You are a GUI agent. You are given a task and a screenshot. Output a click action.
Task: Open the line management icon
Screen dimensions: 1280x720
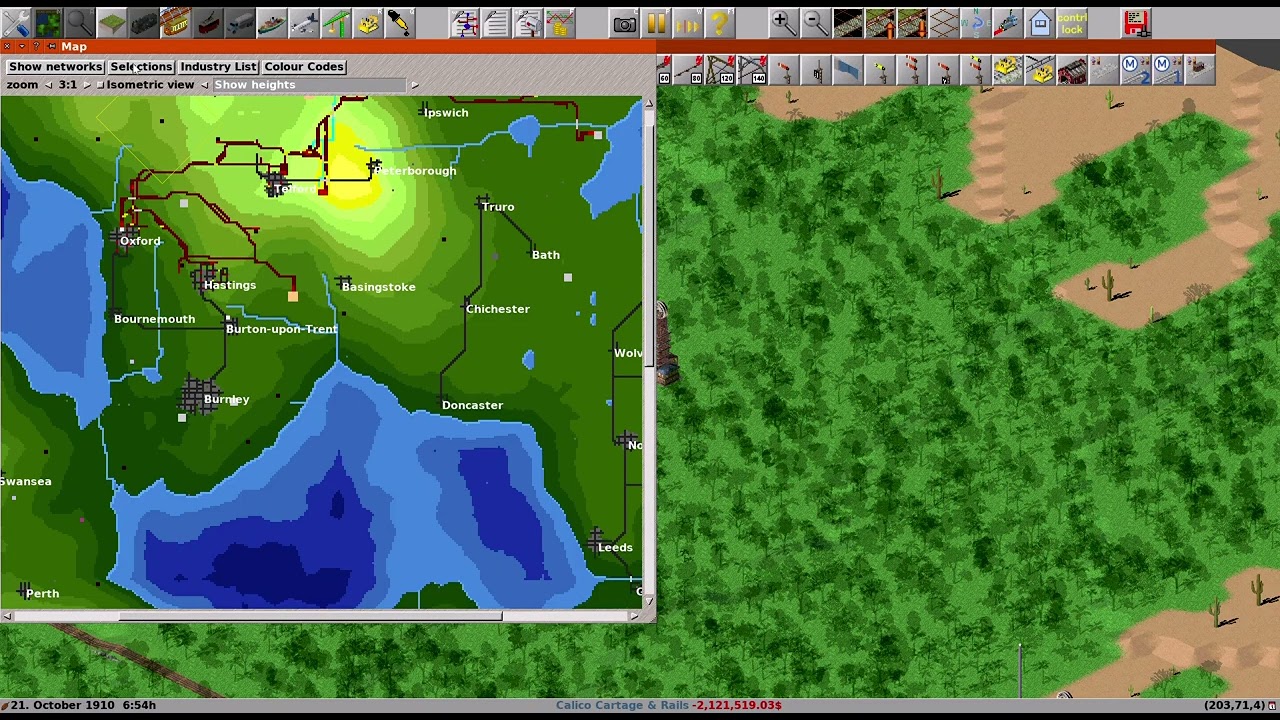(464, 22)
